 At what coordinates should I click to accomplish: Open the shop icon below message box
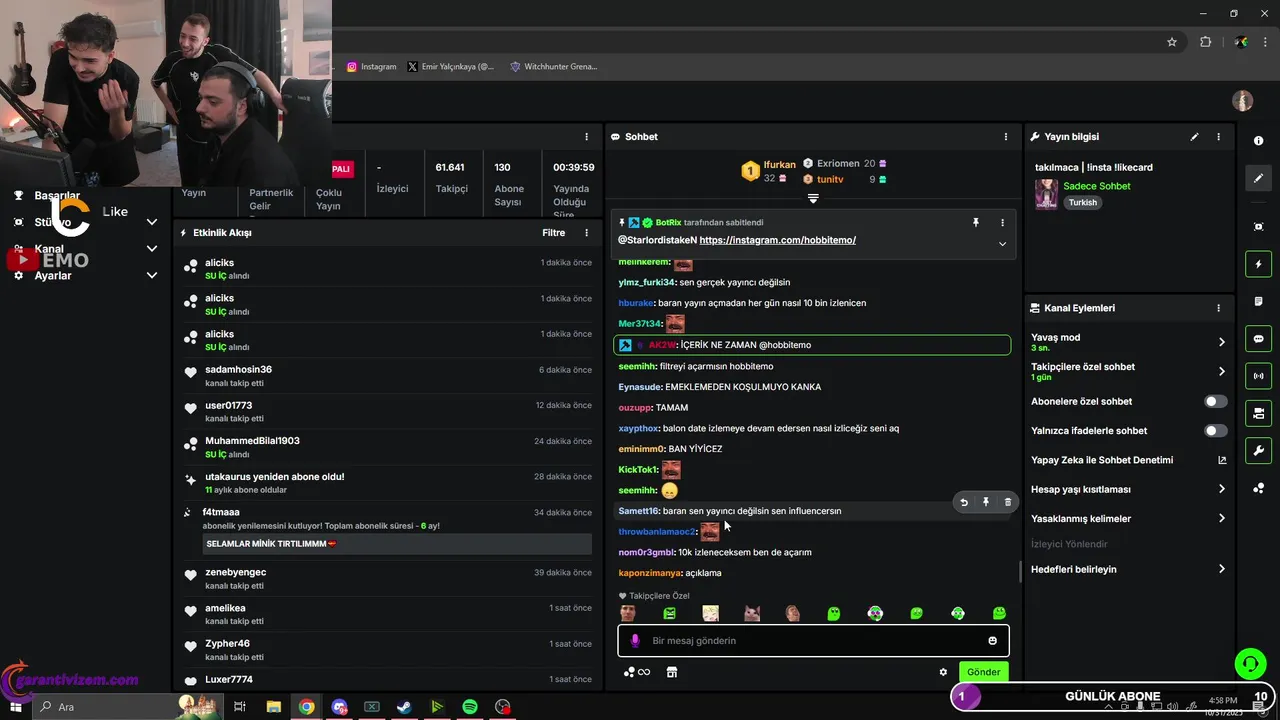pyautogui.click(x=672, y=672)
